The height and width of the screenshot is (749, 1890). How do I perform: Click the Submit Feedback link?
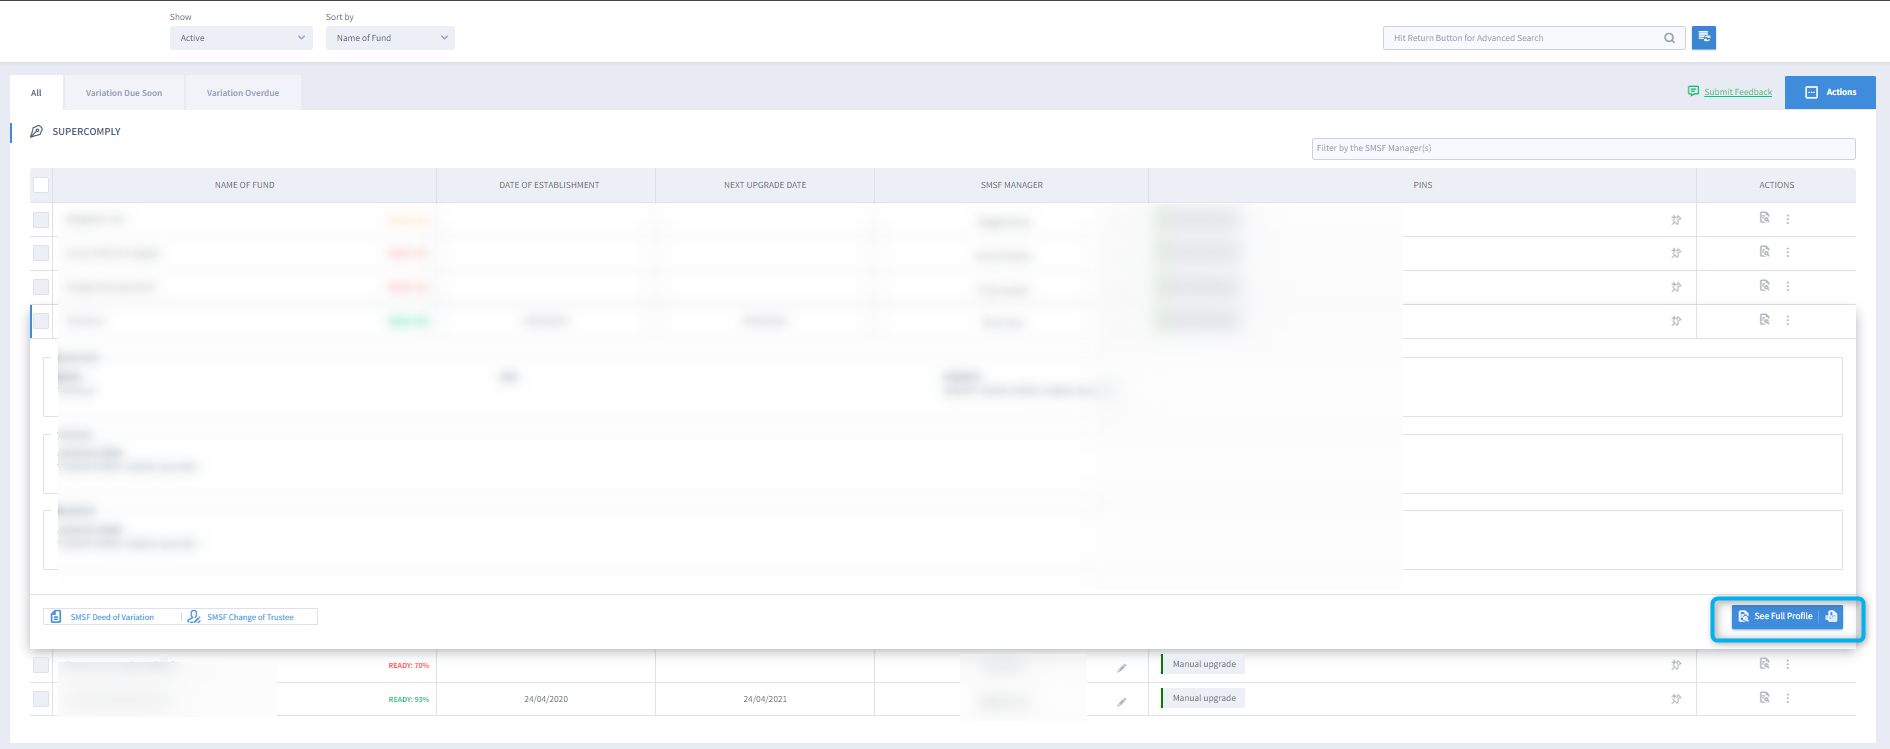tap(1737, 92)
